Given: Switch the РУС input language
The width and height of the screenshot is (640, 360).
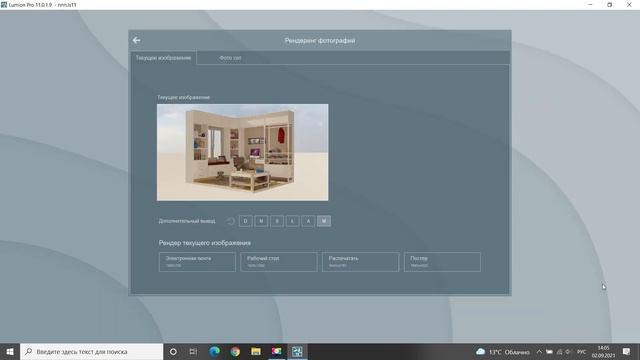Looking at the screenshot, I should point(582,352).
